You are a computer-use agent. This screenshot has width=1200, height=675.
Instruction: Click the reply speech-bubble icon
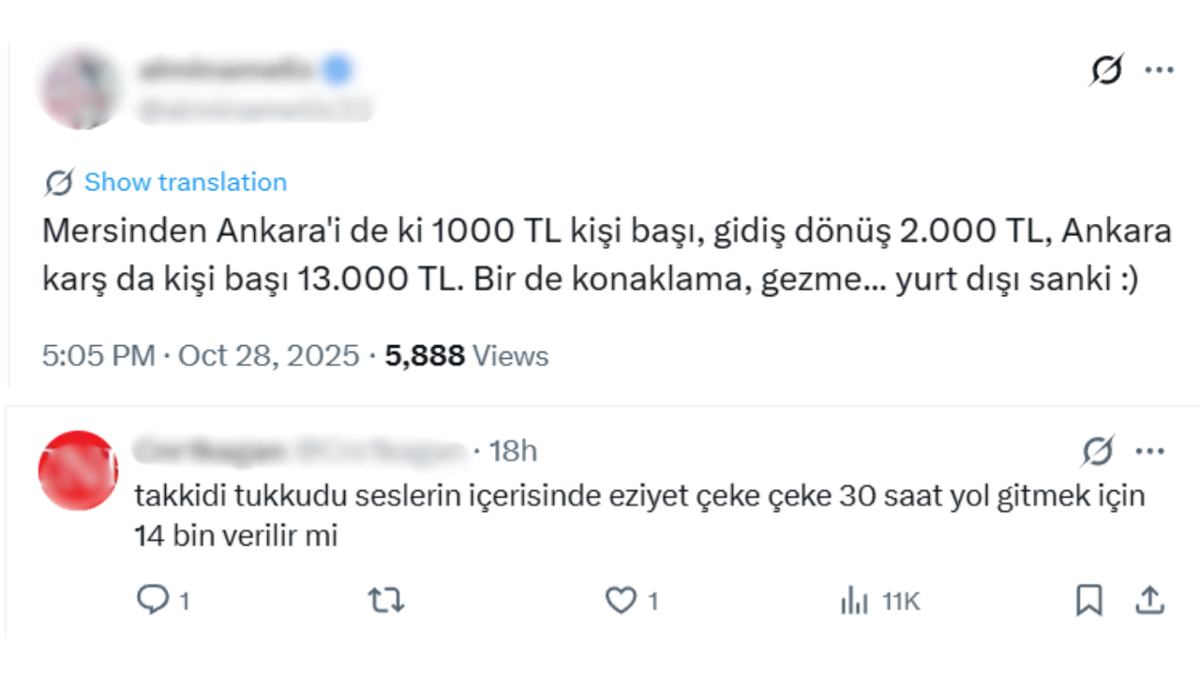tap(152, 600)
